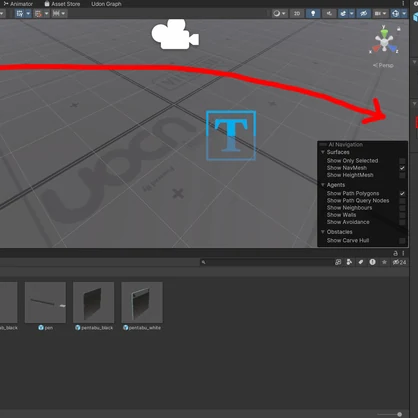This screenshot has width=418, height=418.
Task: Click the search by log type icon
Action: [372, 262]
